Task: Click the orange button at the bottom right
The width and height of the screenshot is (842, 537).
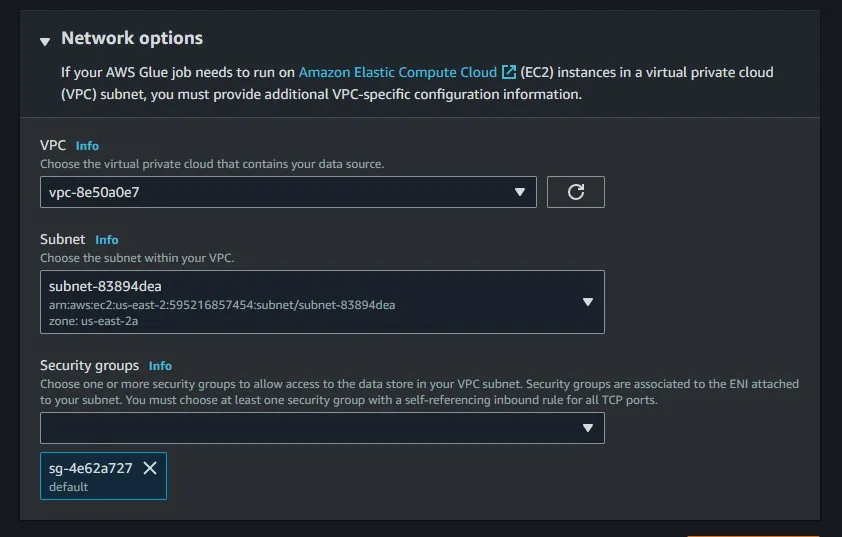Action: 751,535
